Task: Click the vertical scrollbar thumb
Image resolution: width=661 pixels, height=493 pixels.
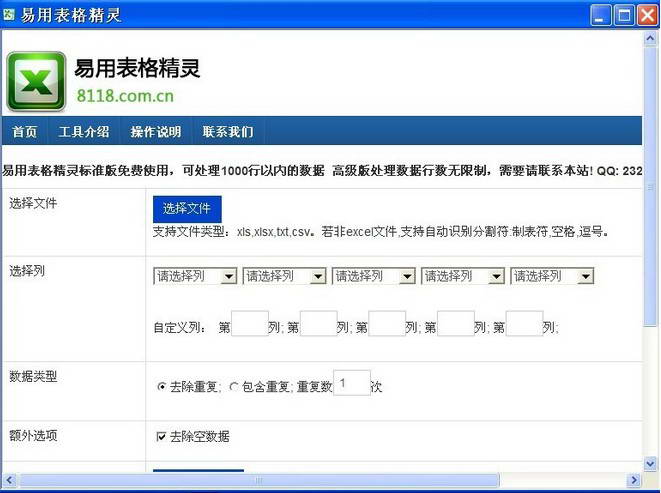Action: 650,186
